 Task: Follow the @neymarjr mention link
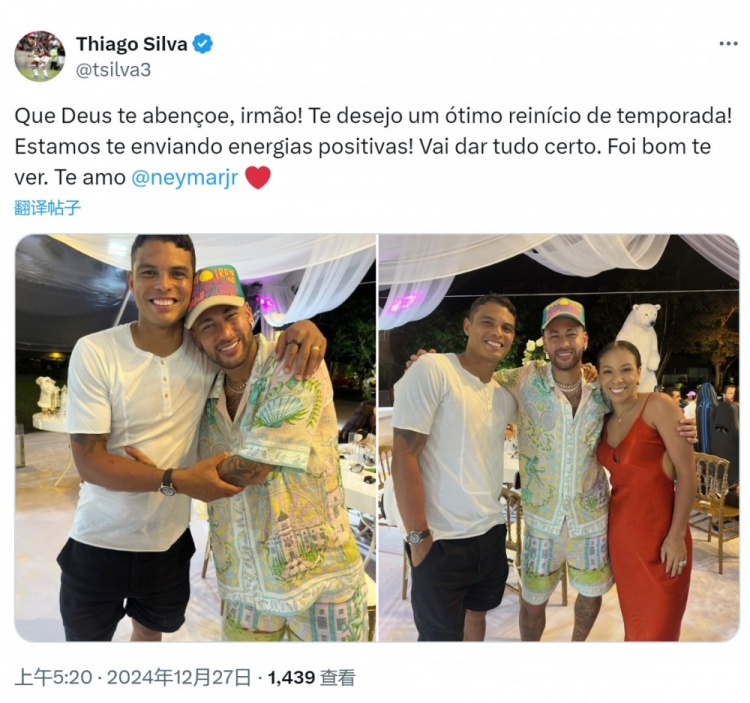tap(184, 177)
